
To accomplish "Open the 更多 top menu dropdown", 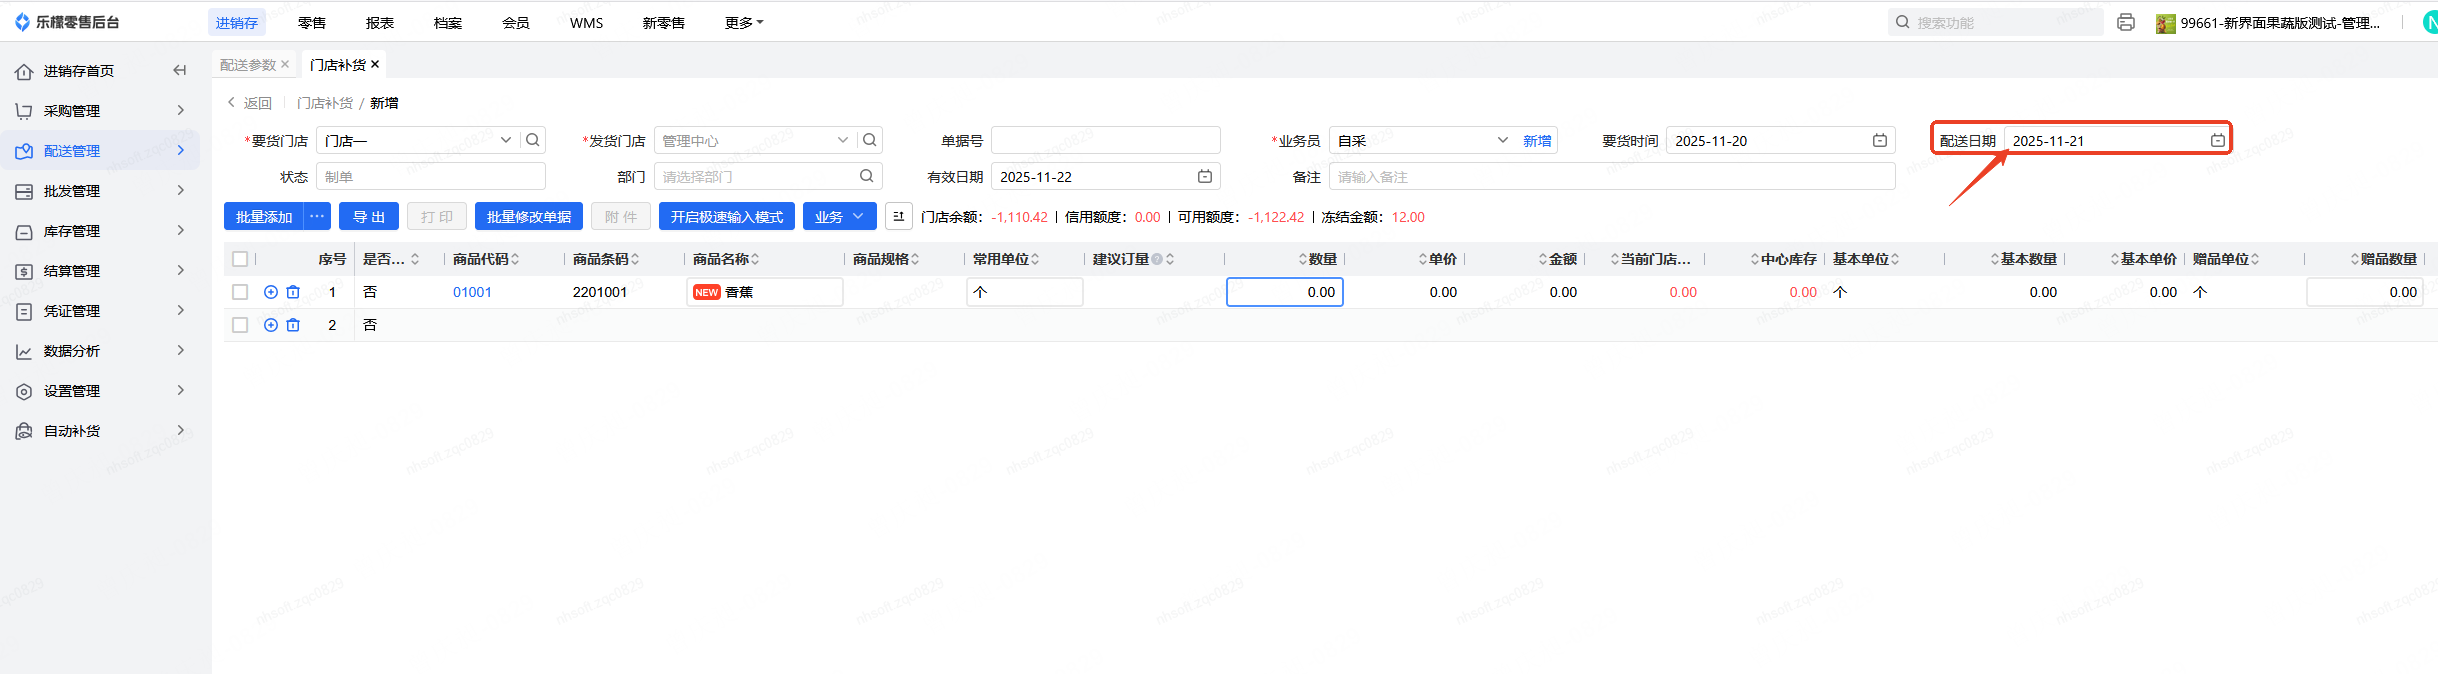I will (744, 22).
